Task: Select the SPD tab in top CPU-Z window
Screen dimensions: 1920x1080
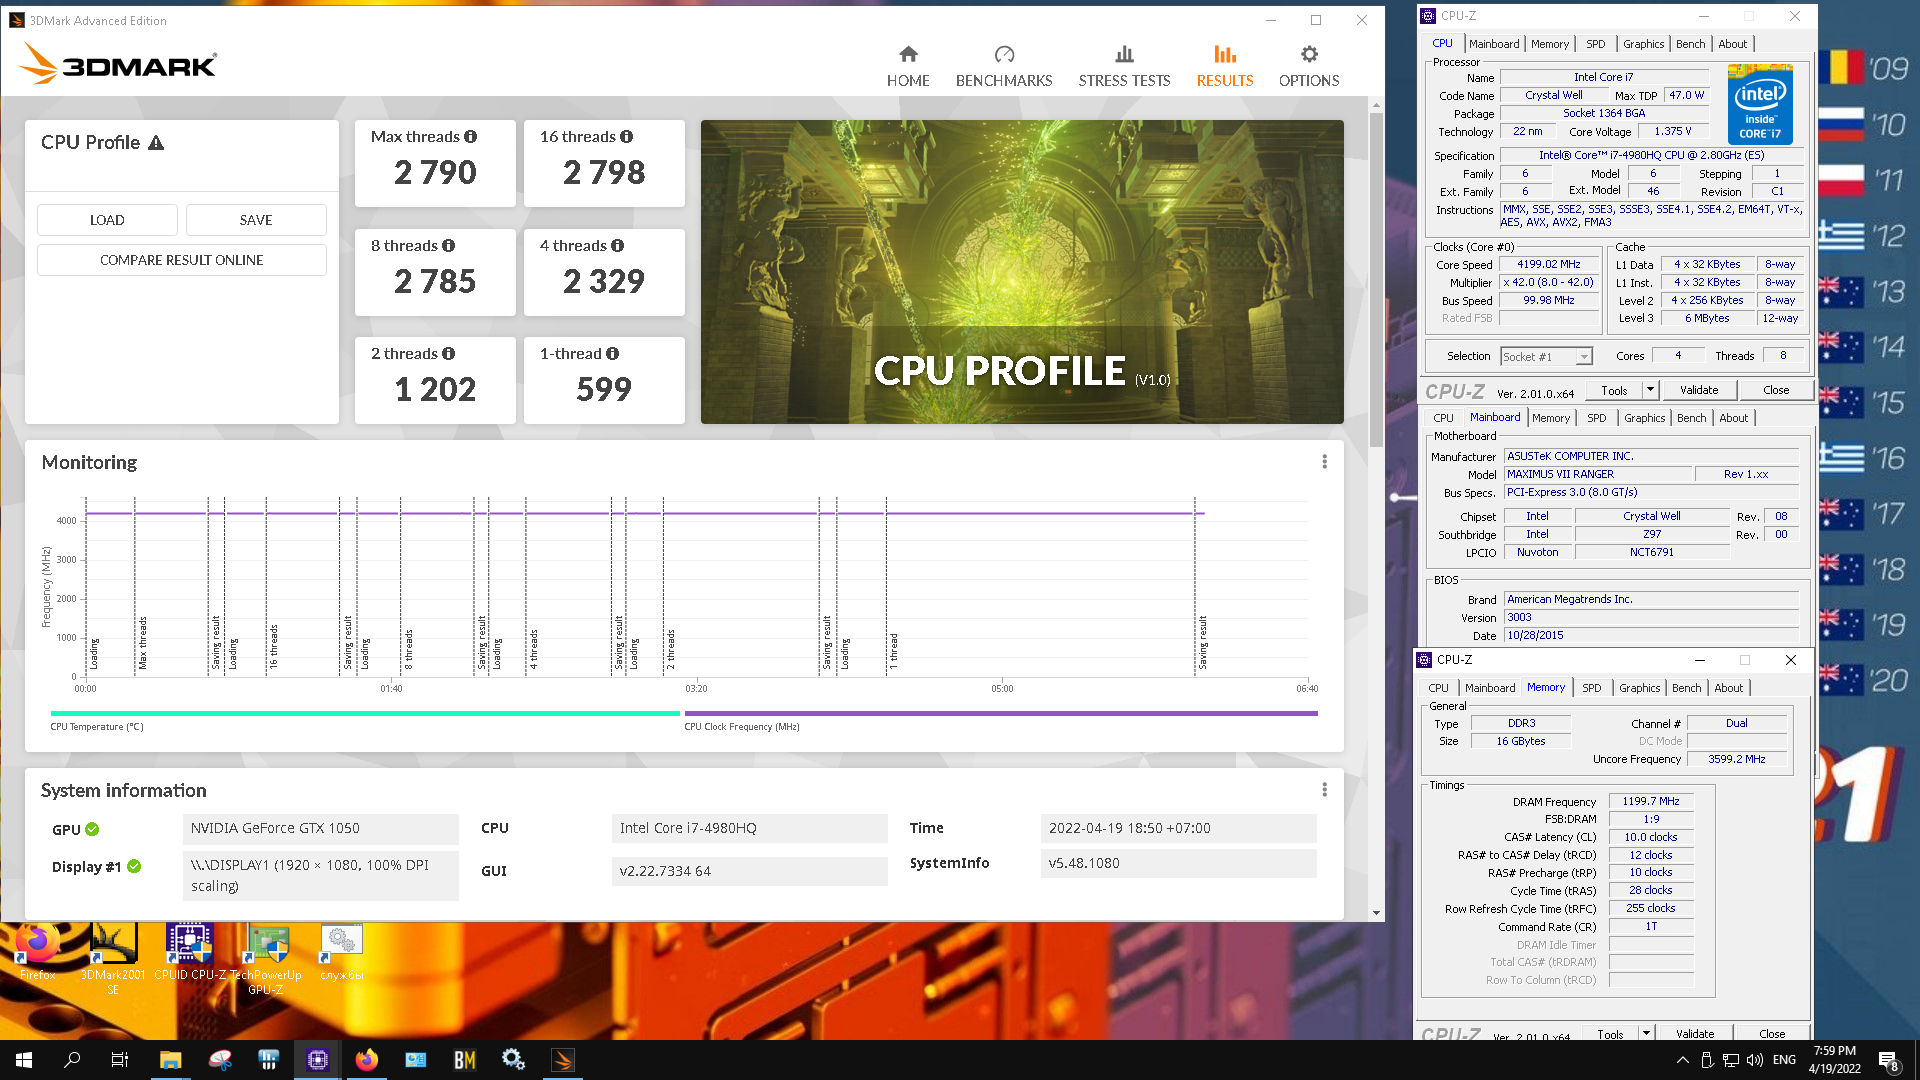Action: (x=1596, y=44)
